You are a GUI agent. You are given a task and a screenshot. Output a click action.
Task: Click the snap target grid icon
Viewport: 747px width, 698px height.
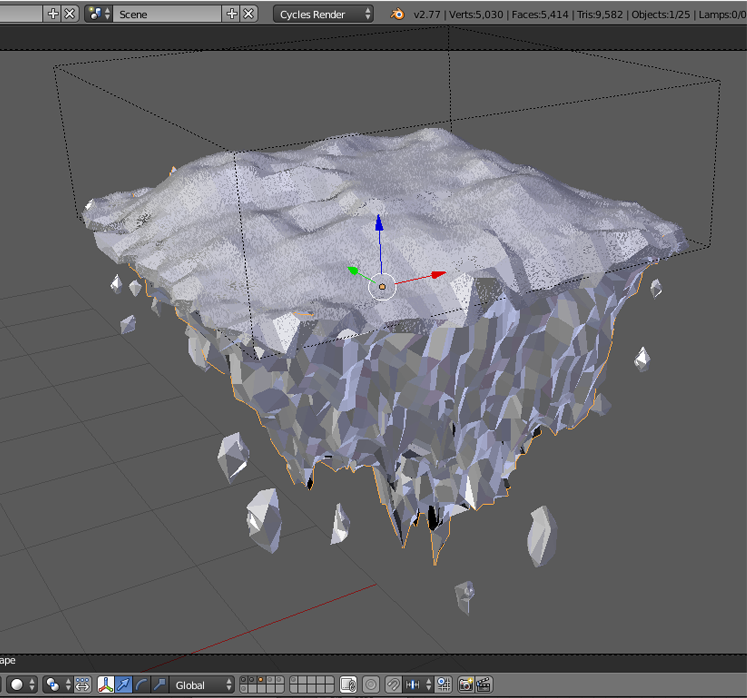coord(444,685)
